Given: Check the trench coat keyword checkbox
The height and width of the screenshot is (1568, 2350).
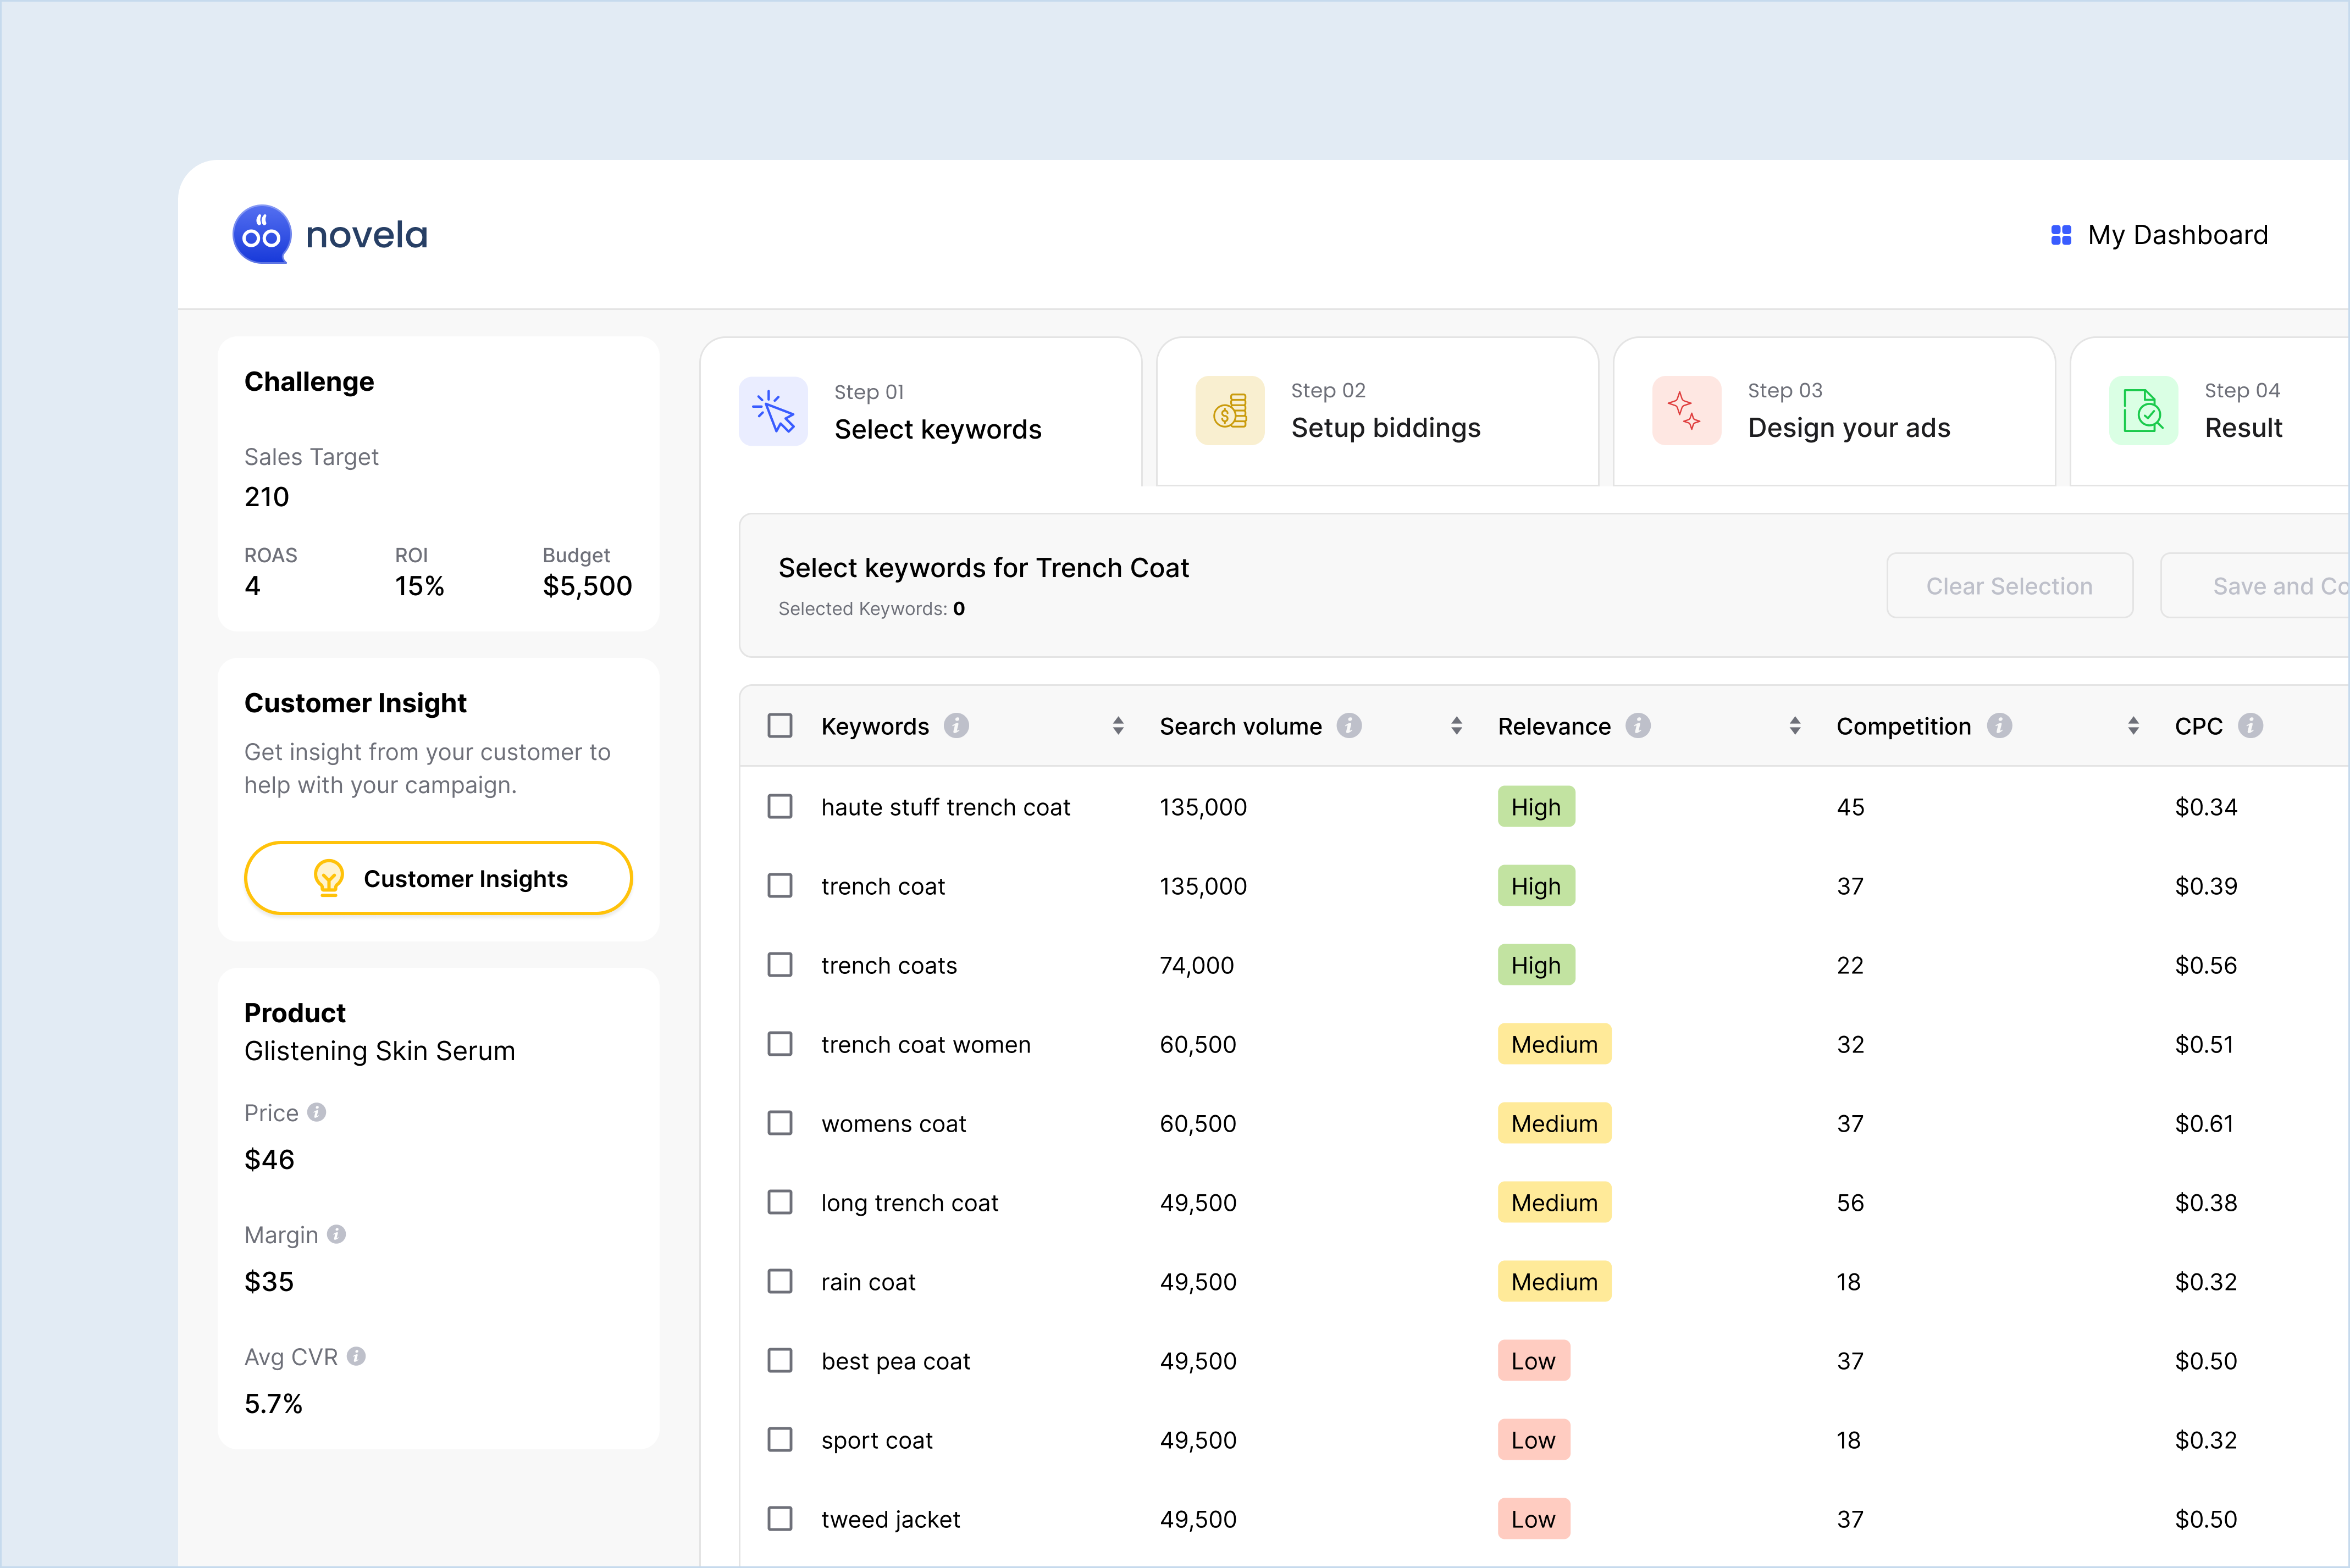Looking at the screenshot, I should (780, 885).
